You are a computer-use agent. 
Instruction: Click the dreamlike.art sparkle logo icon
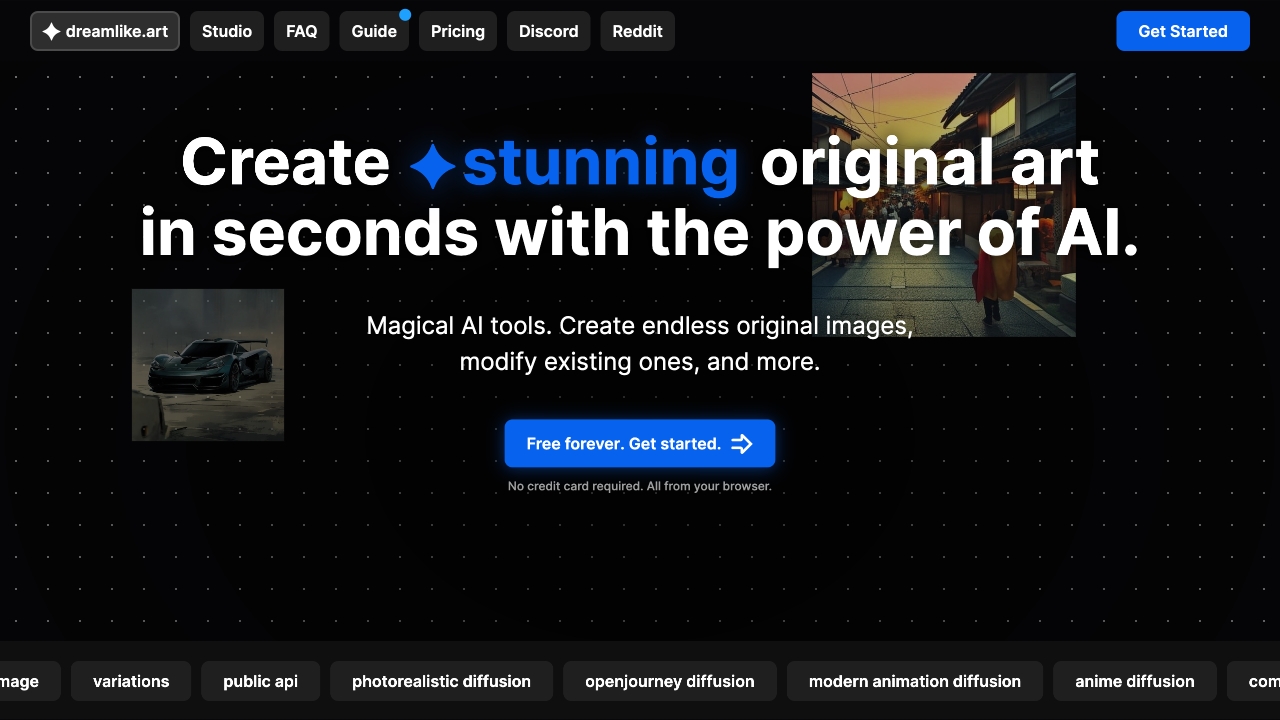point(51,31)
